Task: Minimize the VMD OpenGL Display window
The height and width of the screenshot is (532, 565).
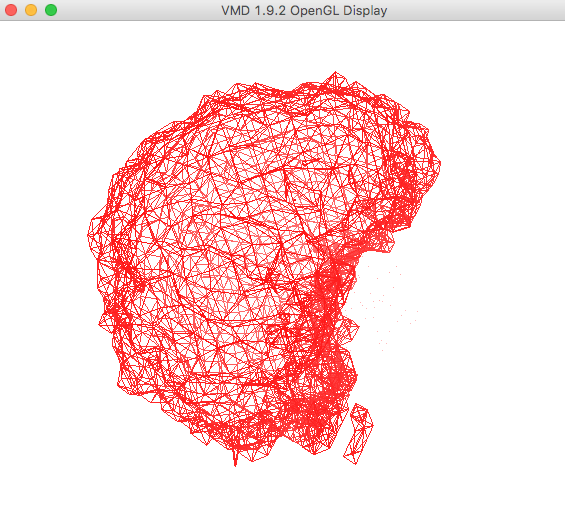Action: (x=31, y=10)
